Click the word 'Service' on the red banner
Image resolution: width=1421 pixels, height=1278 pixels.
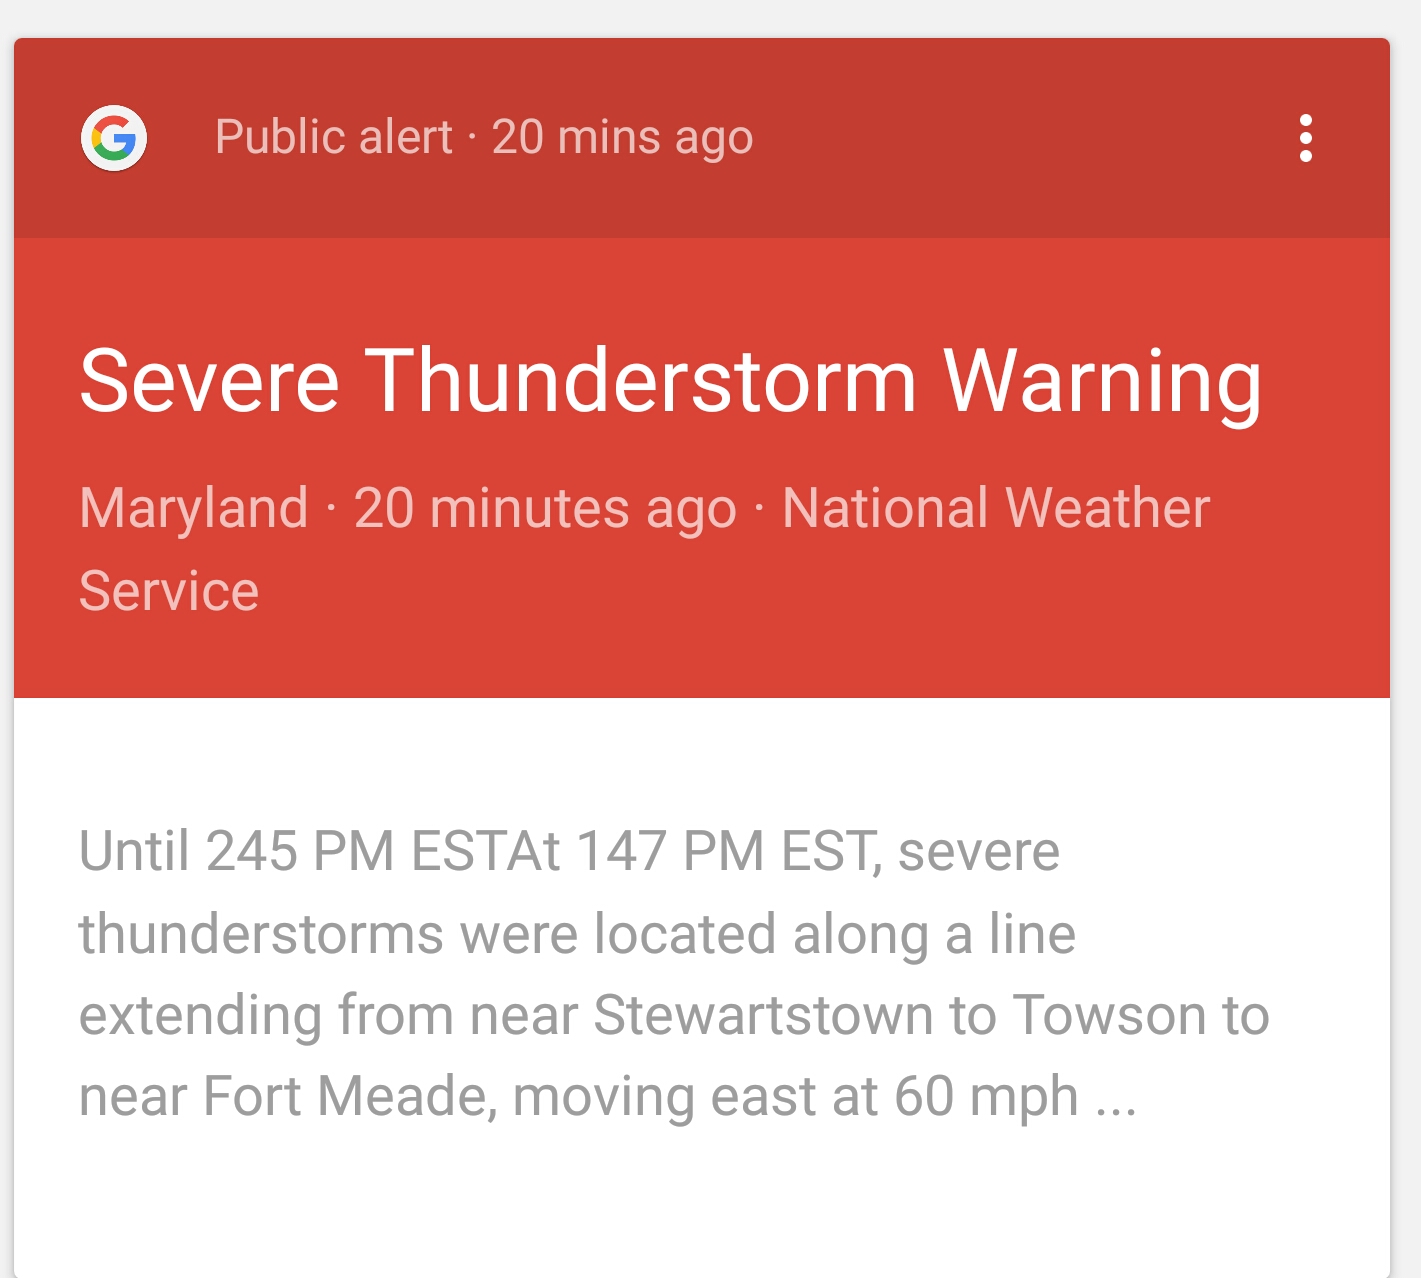pyautogui.click(x=169, y=590)
